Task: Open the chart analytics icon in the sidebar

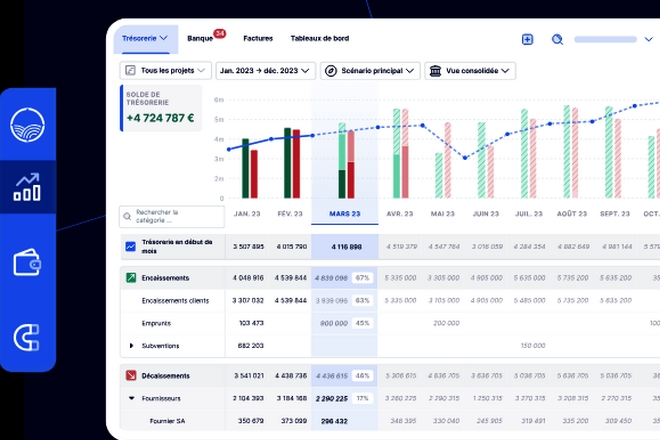Action: pyautogui.click(x=27, y=187)
